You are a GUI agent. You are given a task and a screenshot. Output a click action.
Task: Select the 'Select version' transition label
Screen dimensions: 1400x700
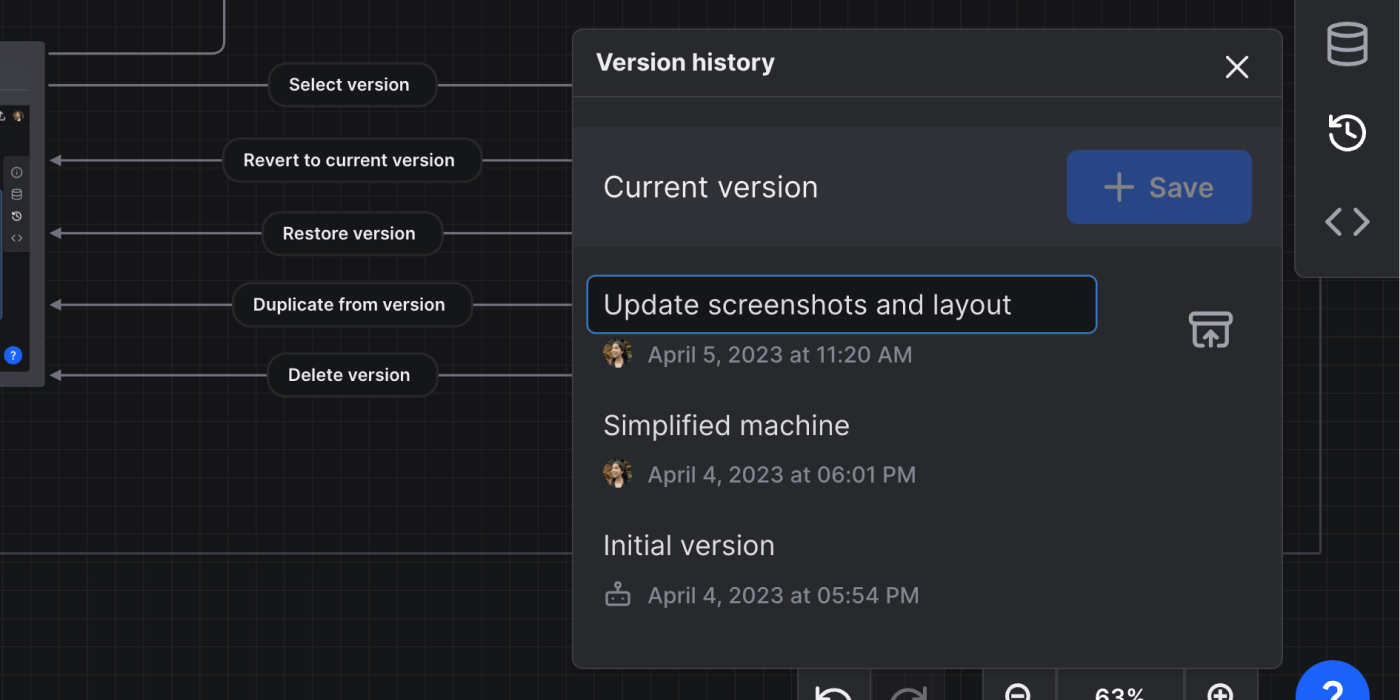[349, 85]
